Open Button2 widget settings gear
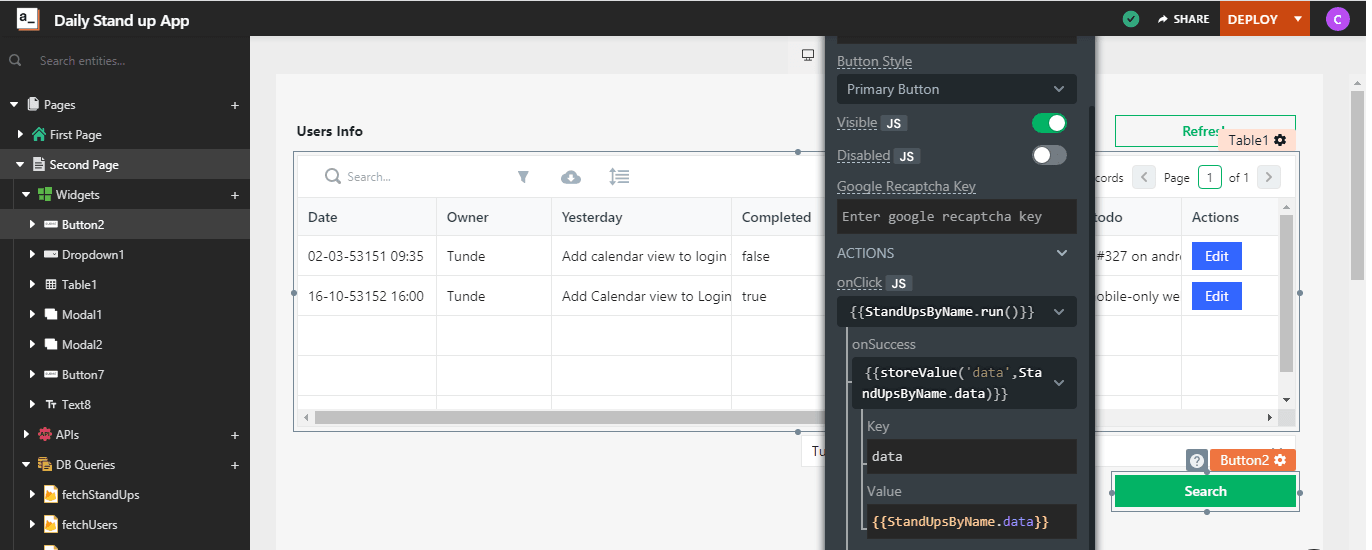 click(x=1279, y=460)
